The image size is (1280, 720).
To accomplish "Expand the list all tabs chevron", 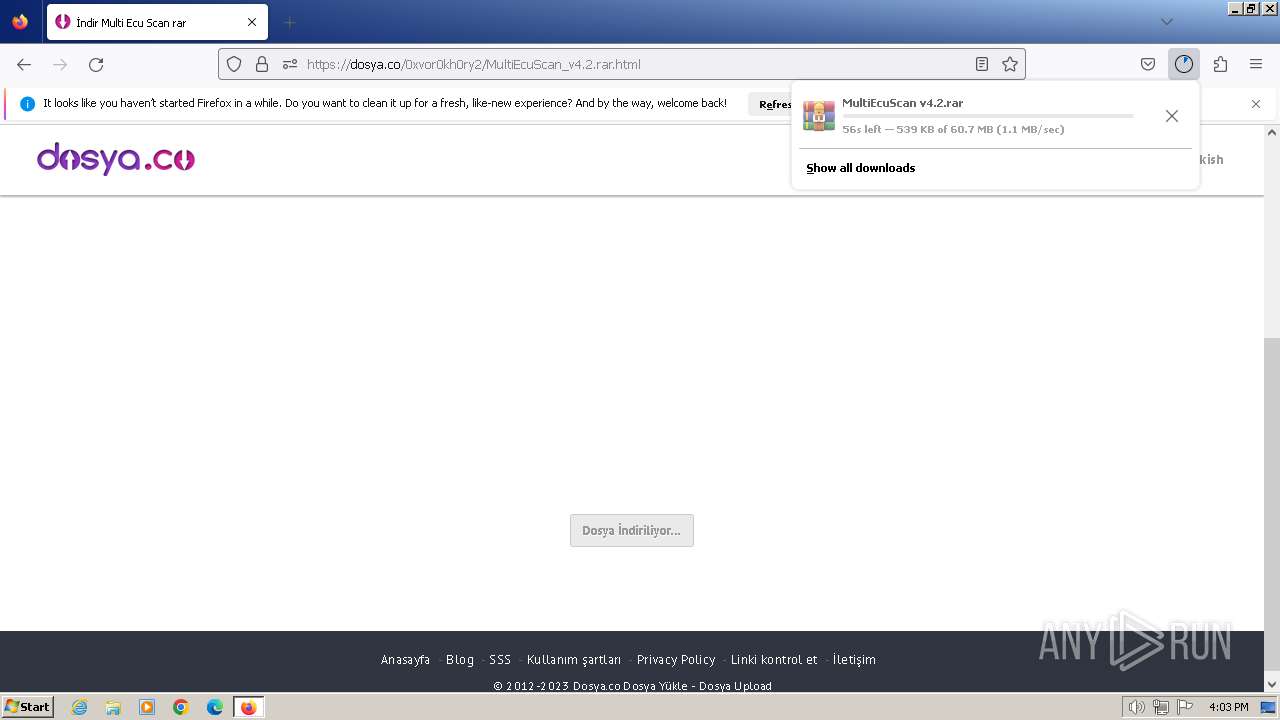I will [x=1166, y=22].
